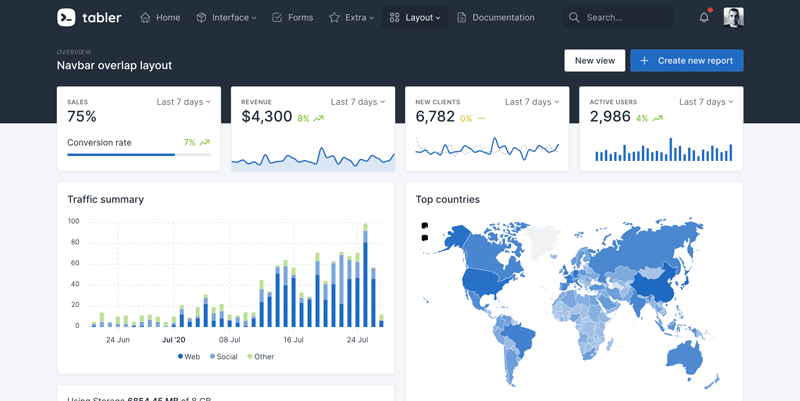Click Create new report button
Viewport: 800px width, 401px height.
pyautogui.click(x=686, y=61)
